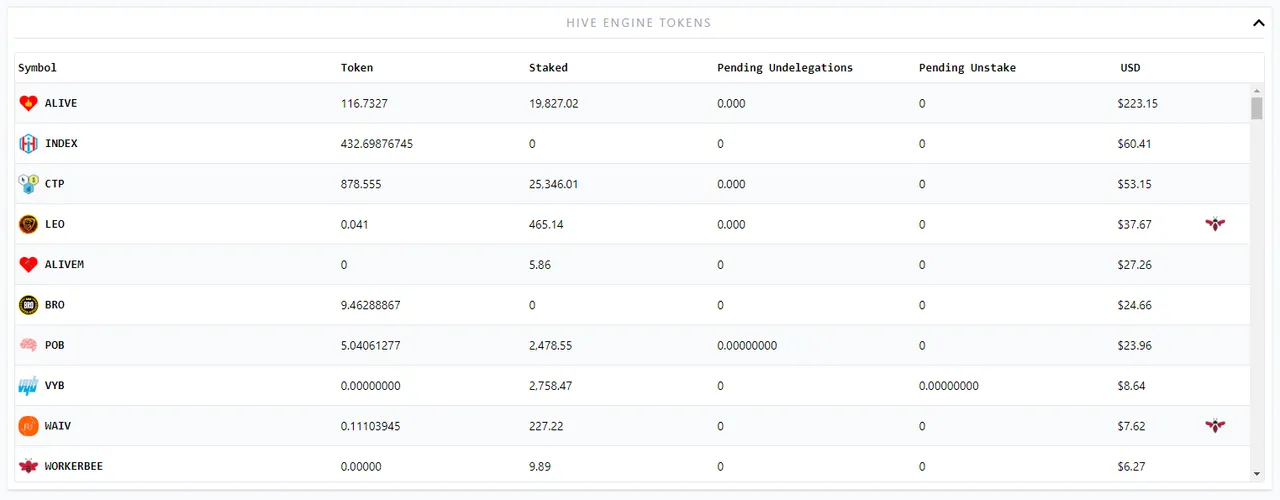Viewport: 1280px width, 500px height.
Task: Select the ALIVE symbol name
Action: coord(61,103)
